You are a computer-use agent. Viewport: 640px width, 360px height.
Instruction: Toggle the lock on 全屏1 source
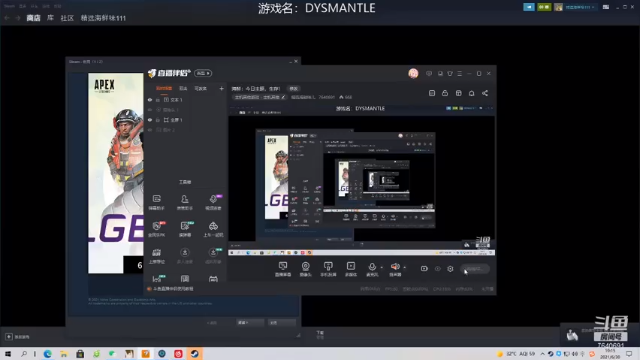click(158, 120)
